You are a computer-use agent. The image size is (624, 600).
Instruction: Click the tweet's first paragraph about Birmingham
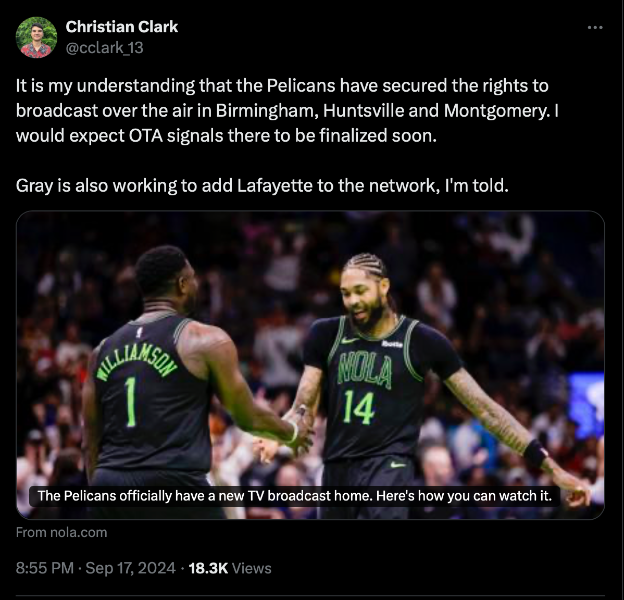click(x=287, y=111)
